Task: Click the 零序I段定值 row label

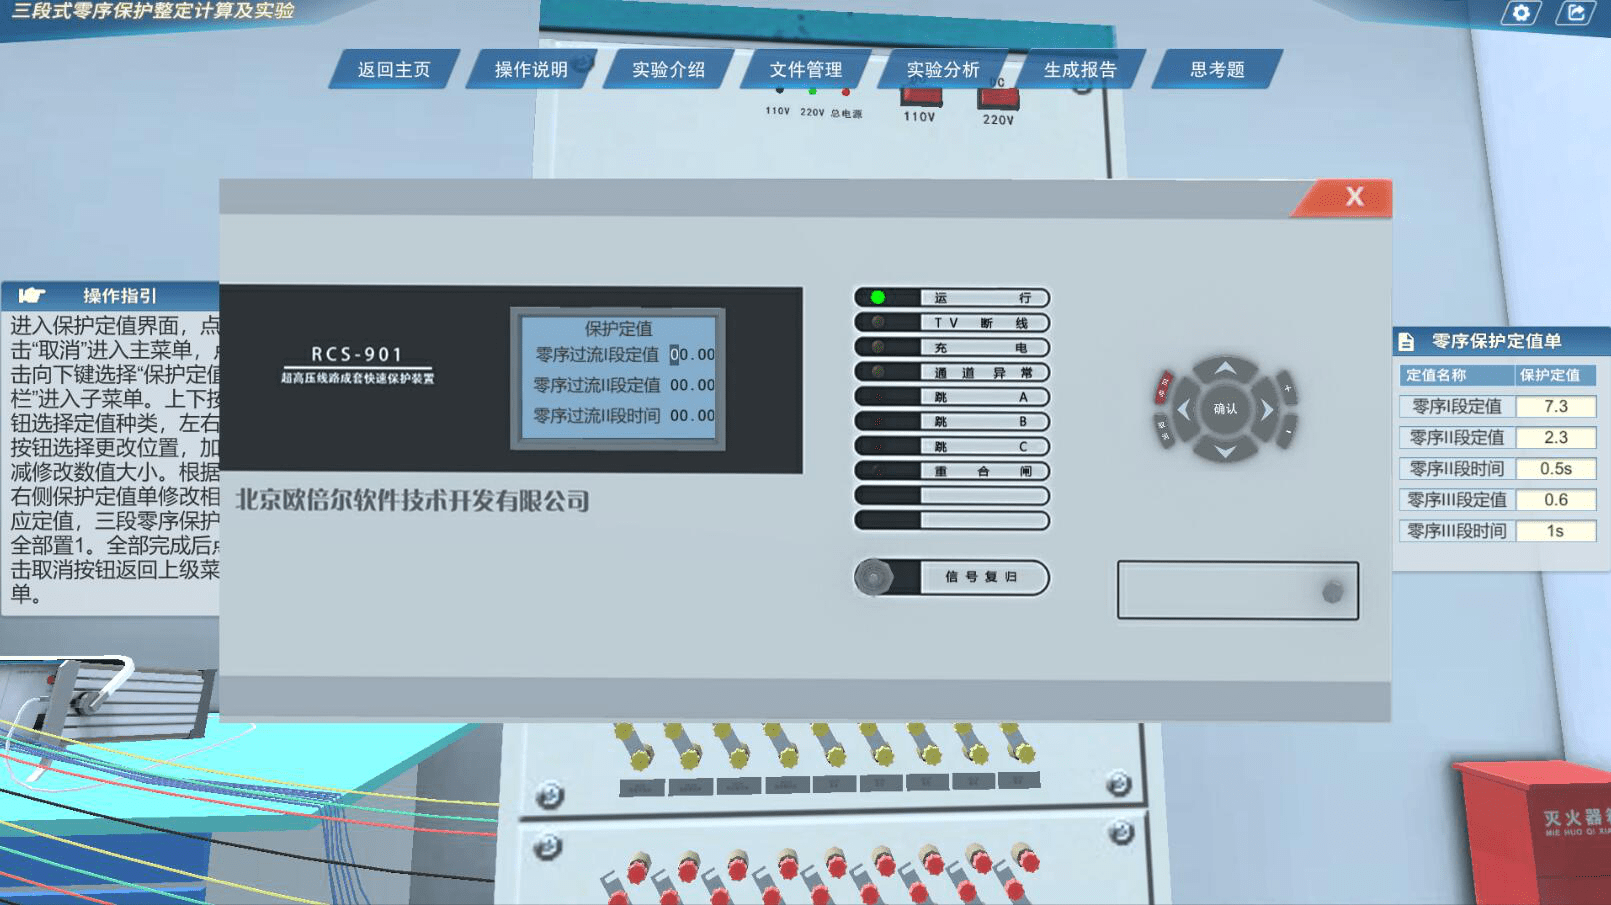Action: click(1457, 406)
